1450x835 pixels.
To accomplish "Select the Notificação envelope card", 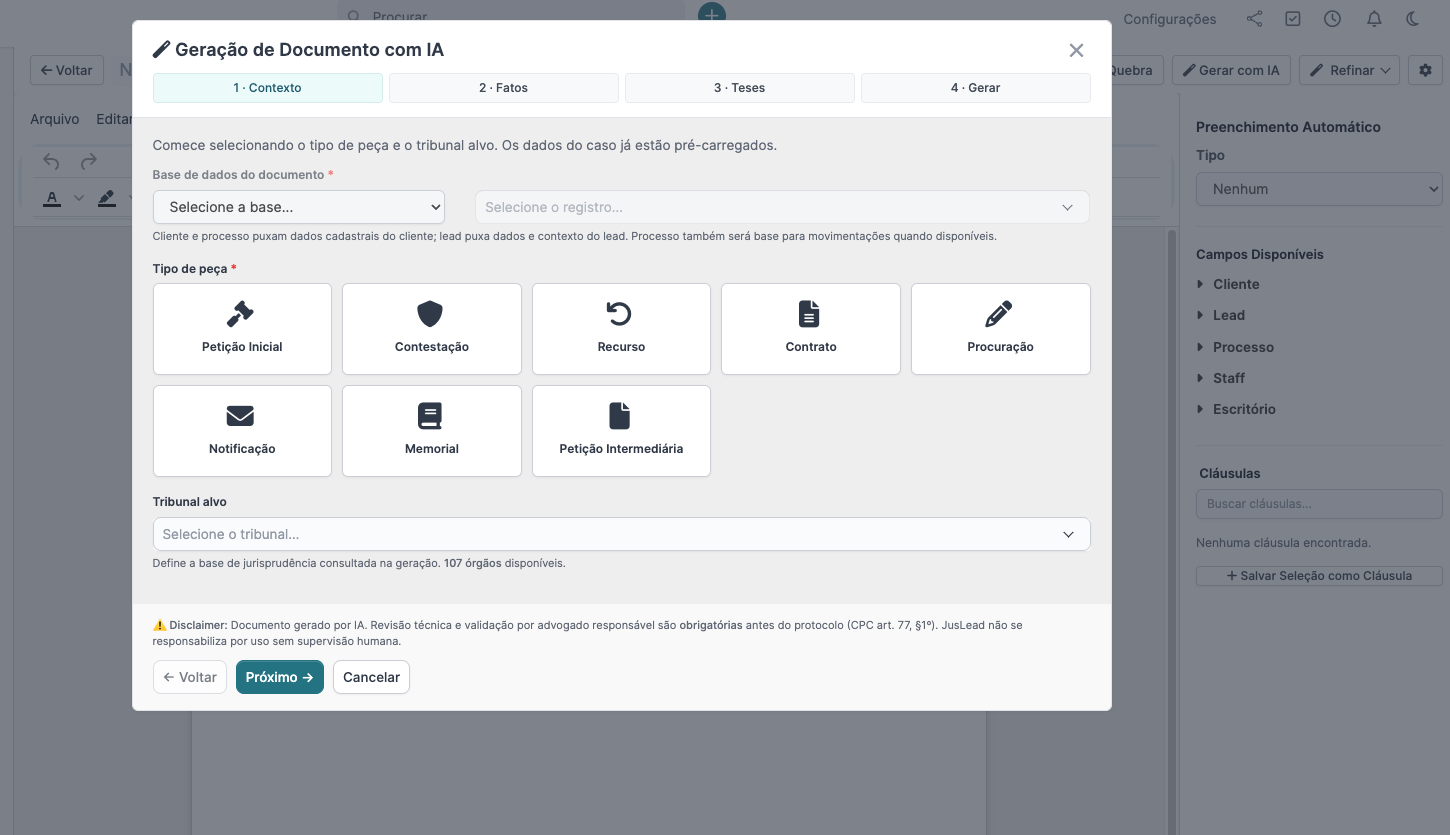I will click(x=242, y=431).
